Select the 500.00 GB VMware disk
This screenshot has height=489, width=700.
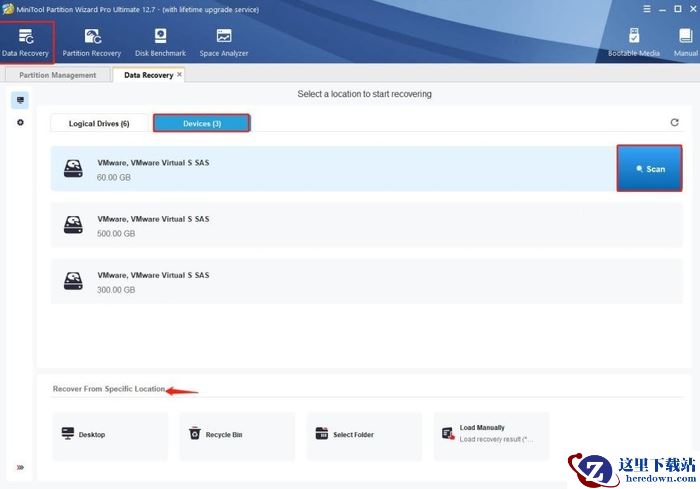point(367,225)
